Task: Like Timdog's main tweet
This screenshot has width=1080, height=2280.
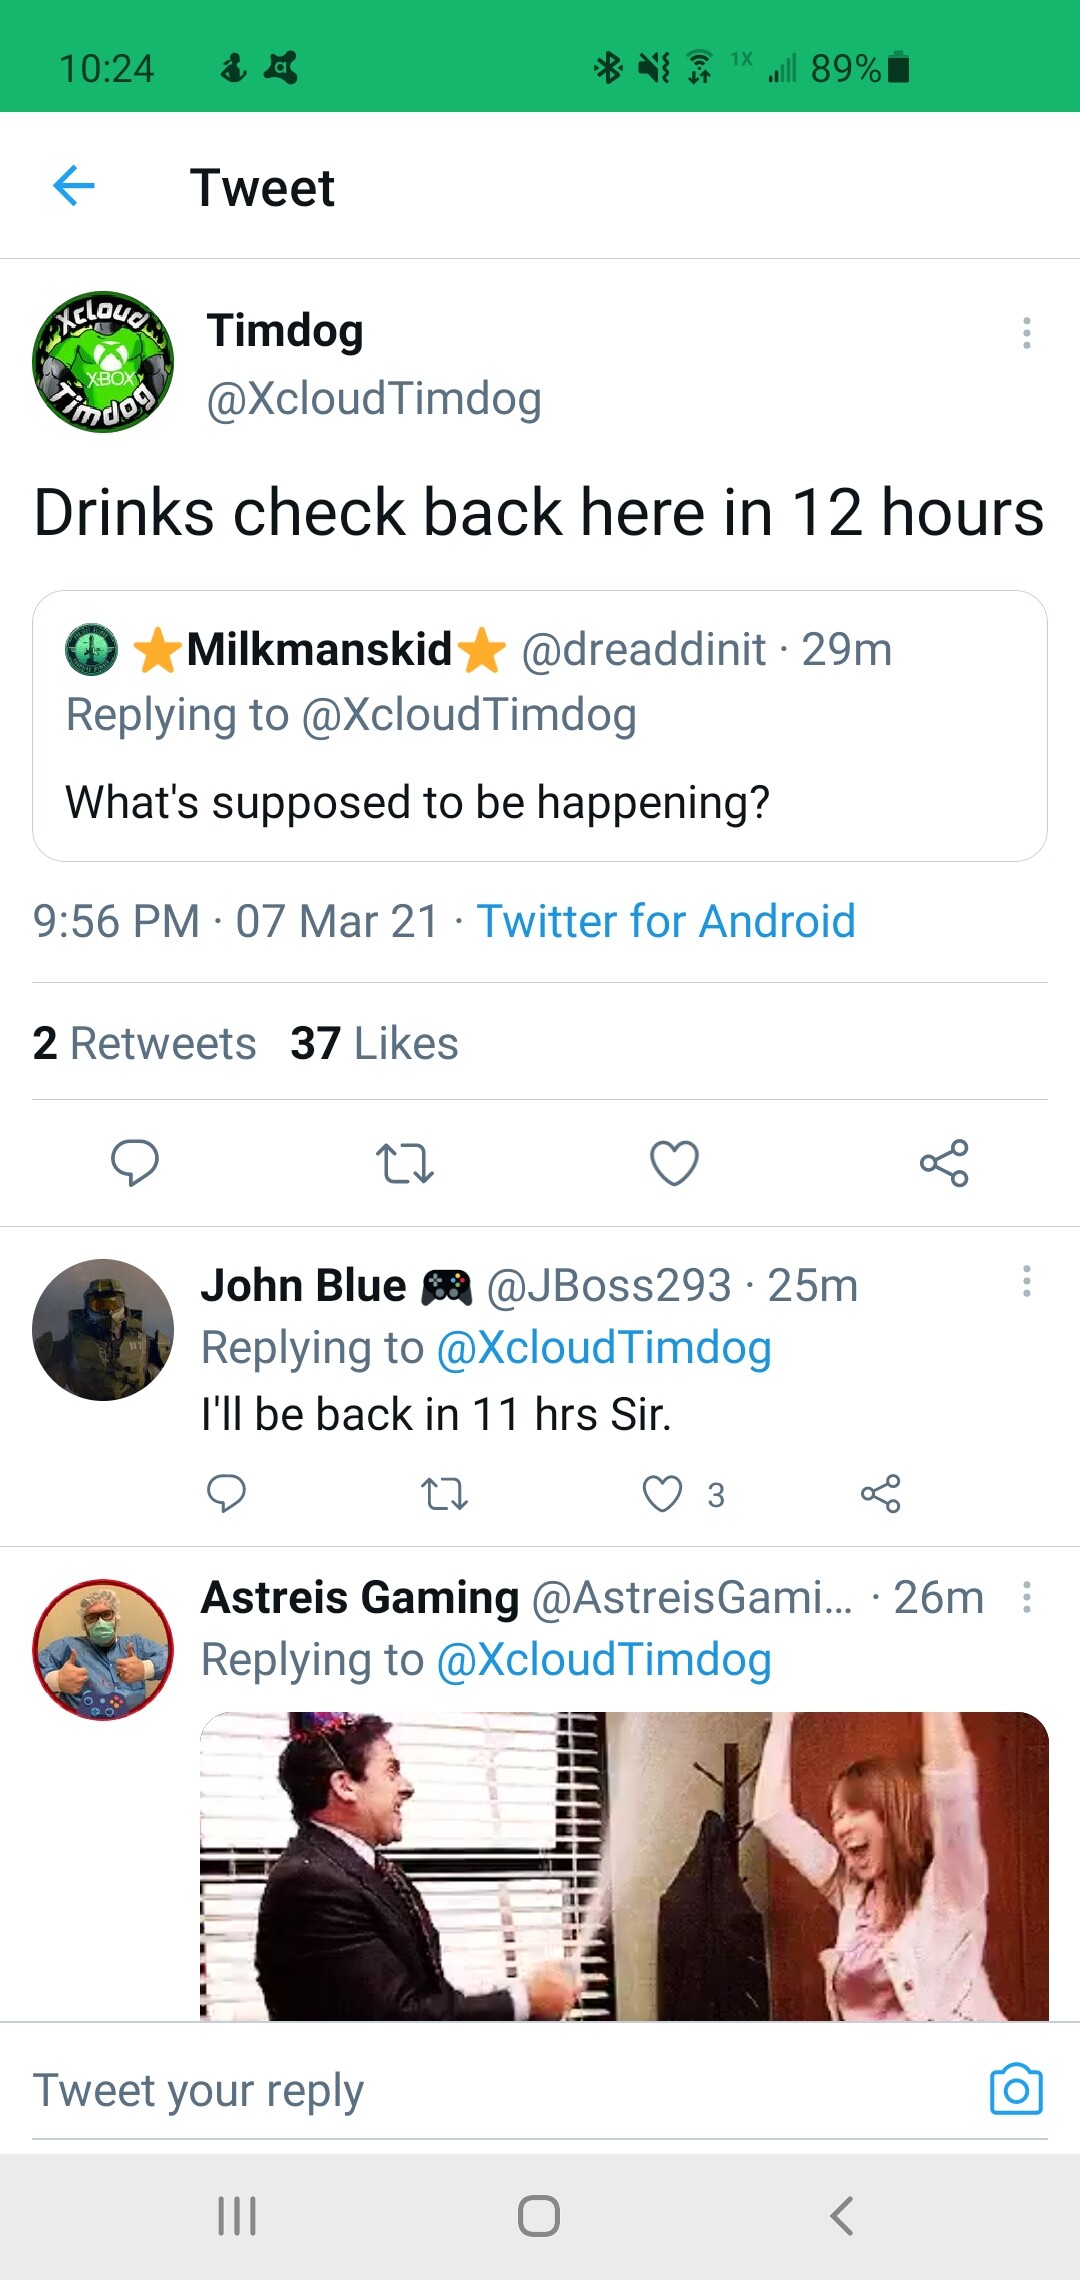Action: click(674, 1163)
